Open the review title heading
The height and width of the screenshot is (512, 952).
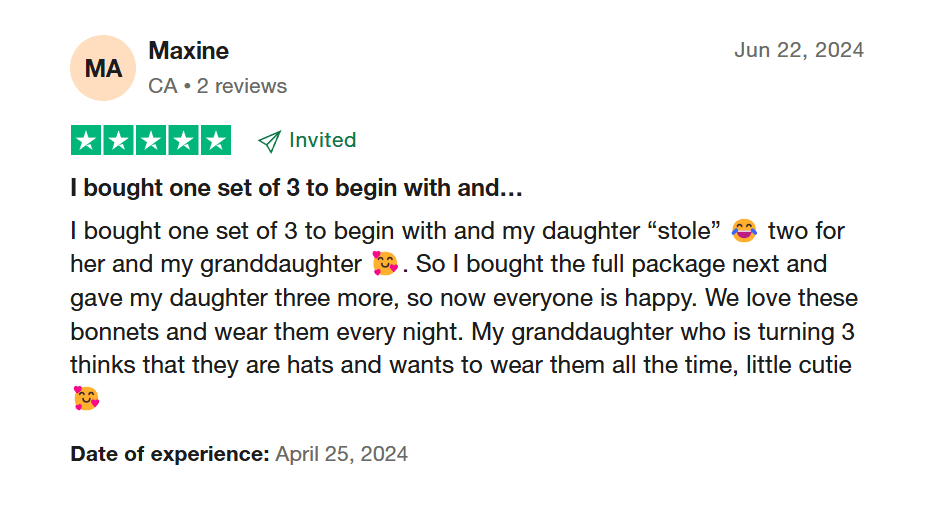[x=296, y=188]
